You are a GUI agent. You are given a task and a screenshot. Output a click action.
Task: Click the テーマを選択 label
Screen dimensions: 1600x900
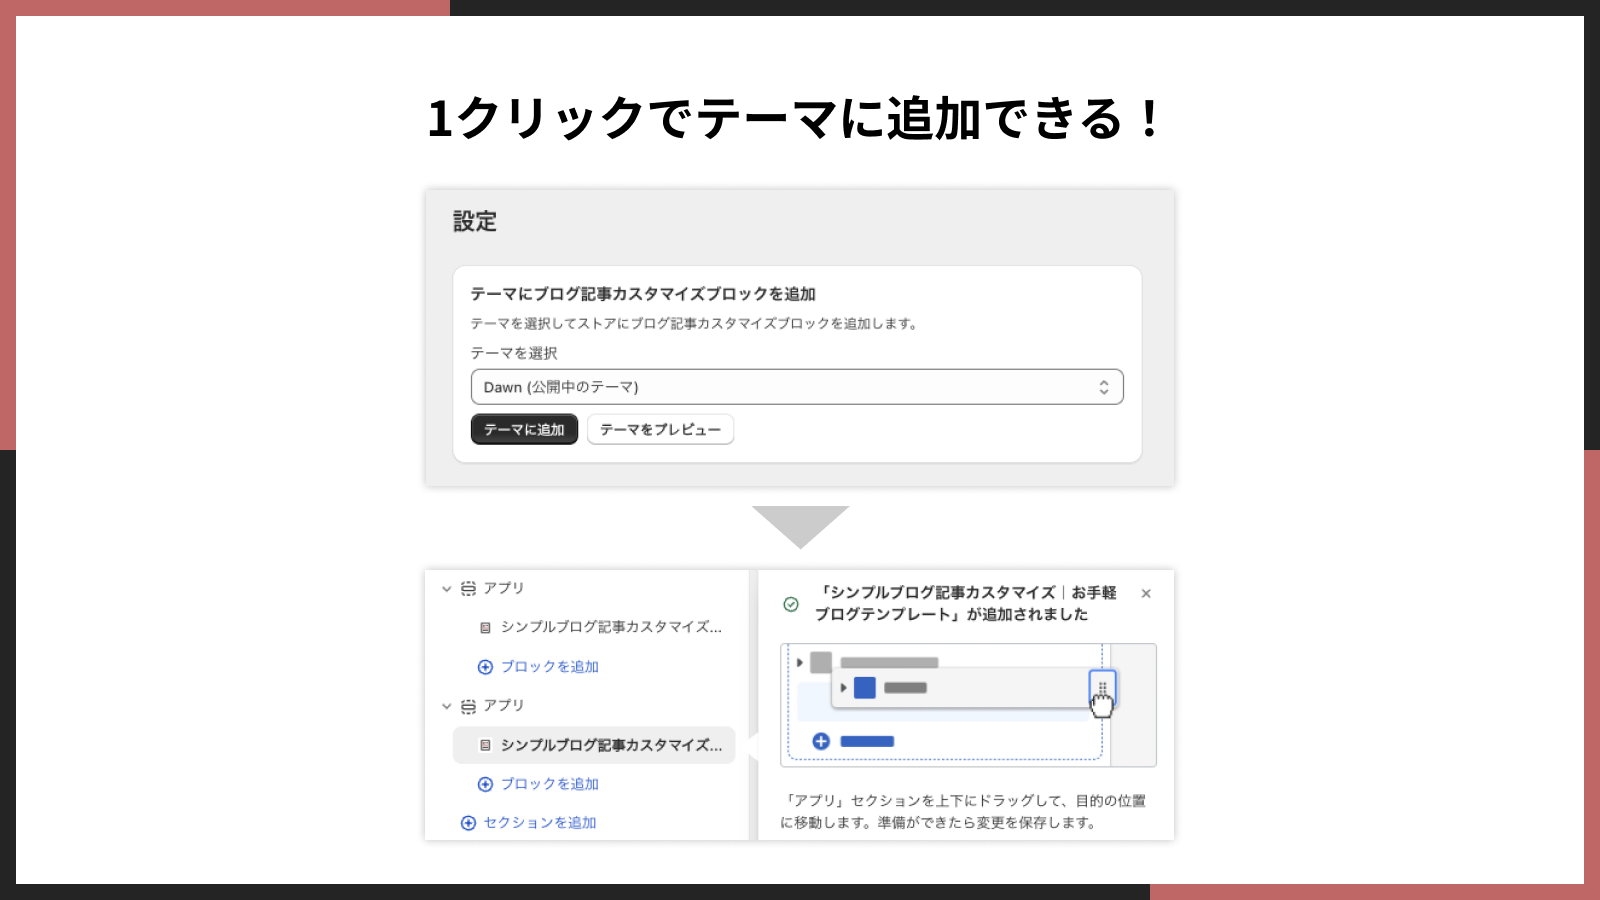click(x=514, y=353)
